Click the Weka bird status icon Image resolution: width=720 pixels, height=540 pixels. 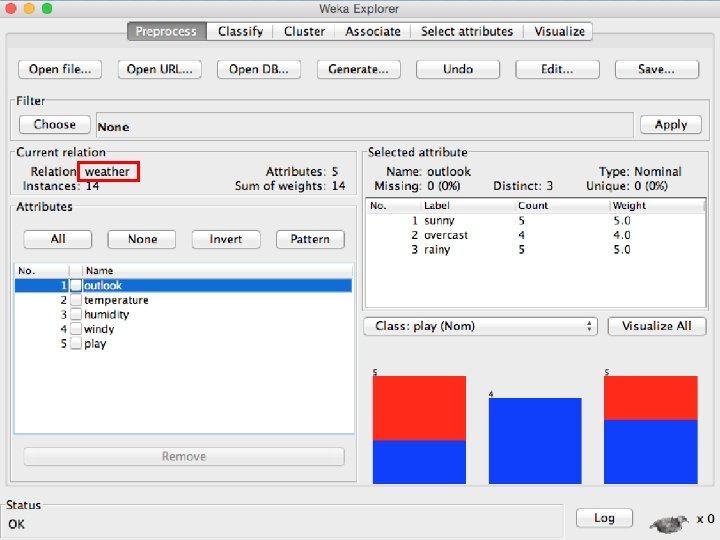tap(669, 522)
